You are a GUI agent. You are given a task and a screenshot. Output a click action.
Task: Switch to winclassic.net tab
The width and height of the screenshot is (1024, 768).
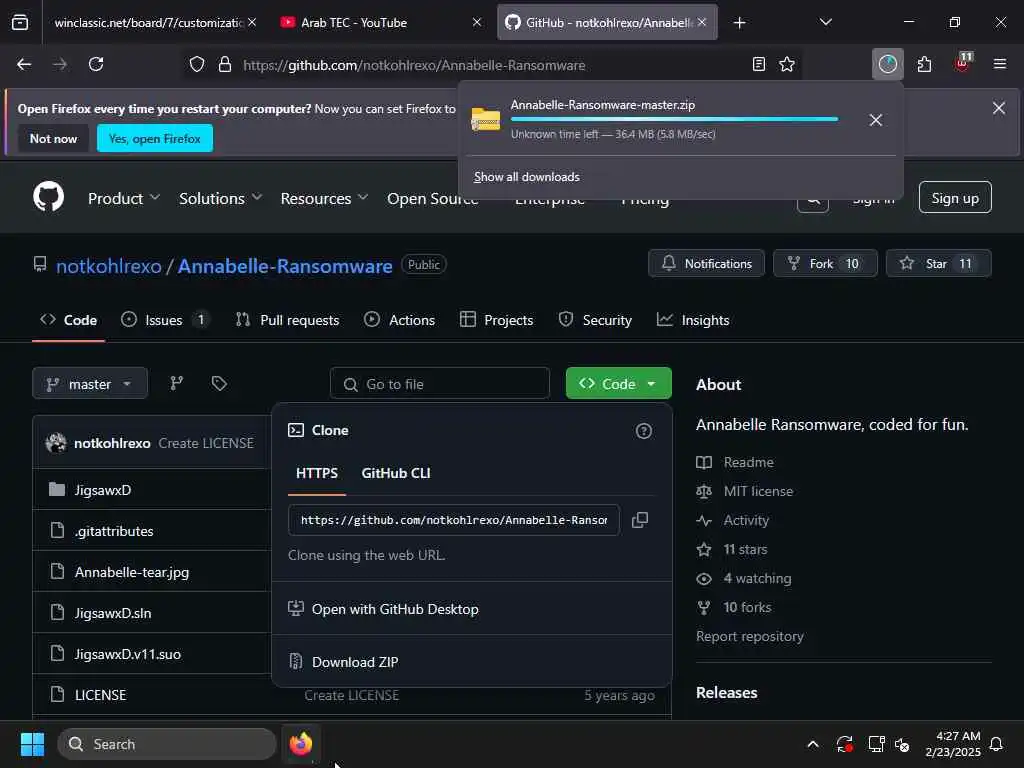click(x=148, y=22)
